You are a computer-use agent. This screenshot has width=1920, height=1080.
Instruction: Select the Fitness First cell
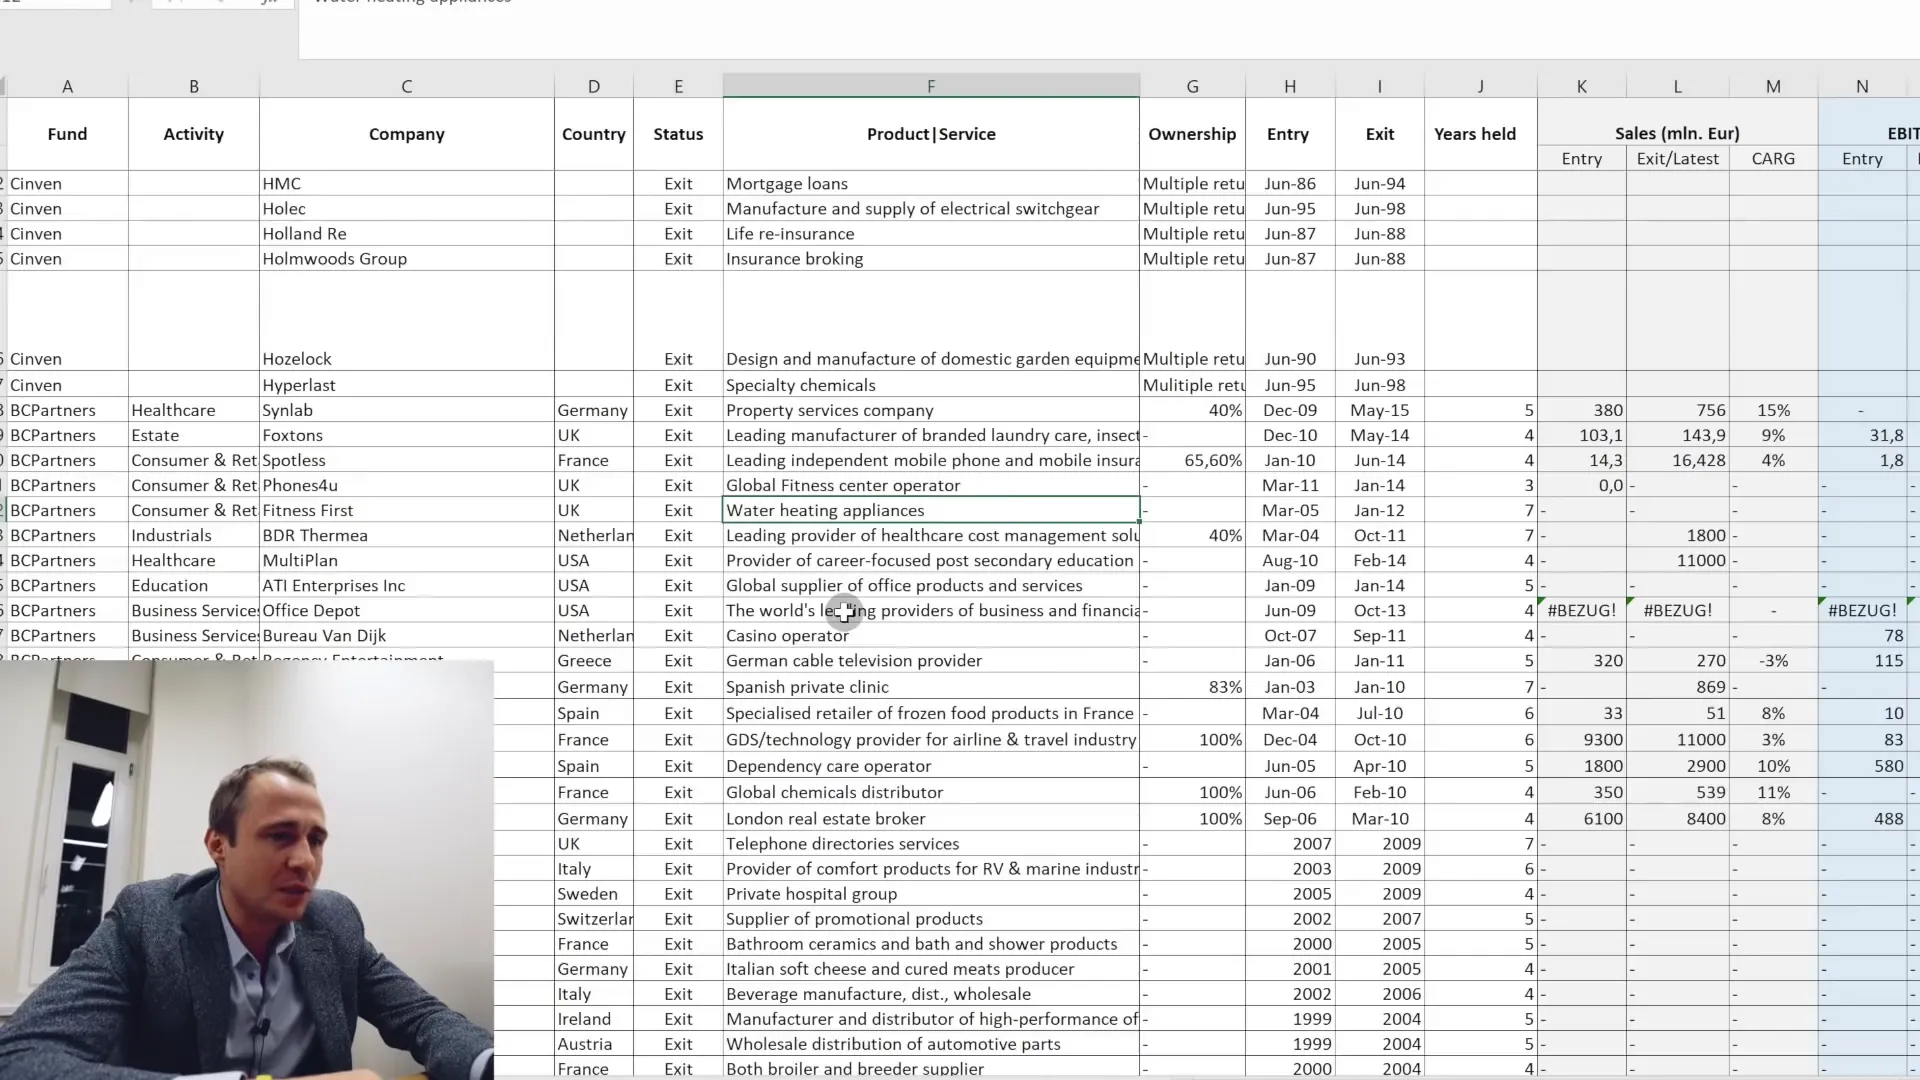(x=406, y=510)
